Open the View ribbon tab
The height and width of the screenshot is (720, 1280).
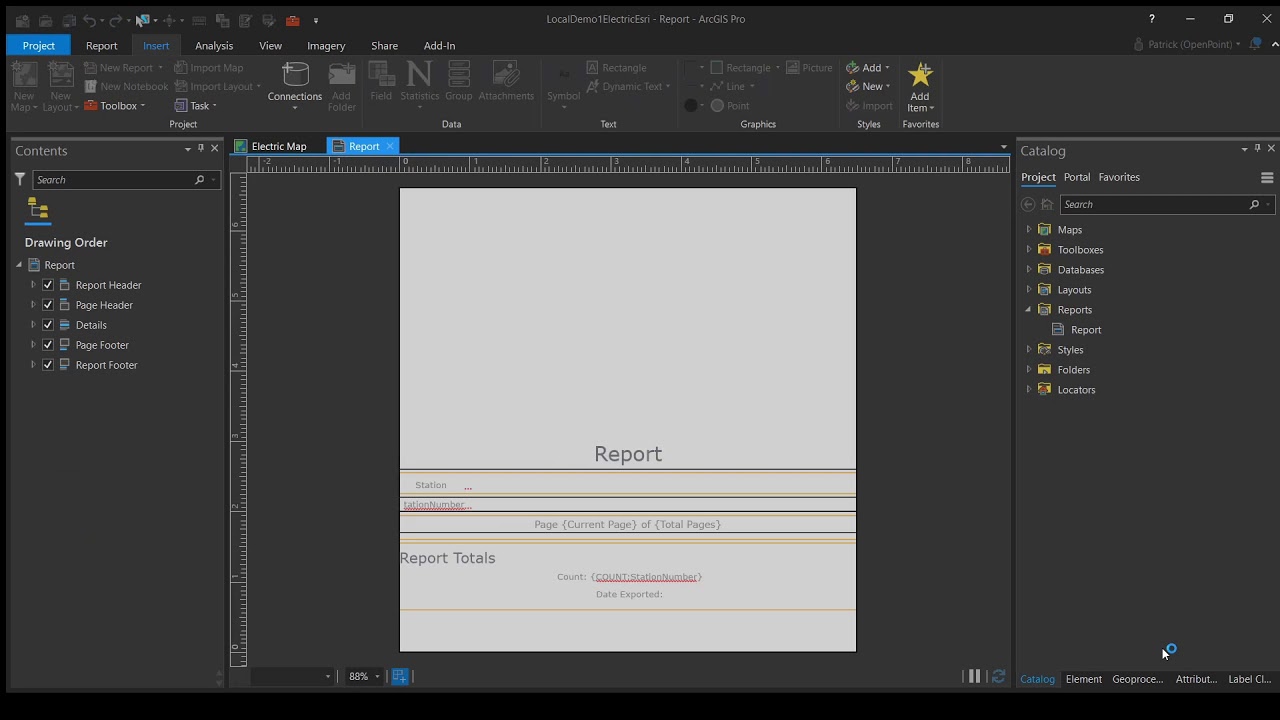tap(270, 46)
